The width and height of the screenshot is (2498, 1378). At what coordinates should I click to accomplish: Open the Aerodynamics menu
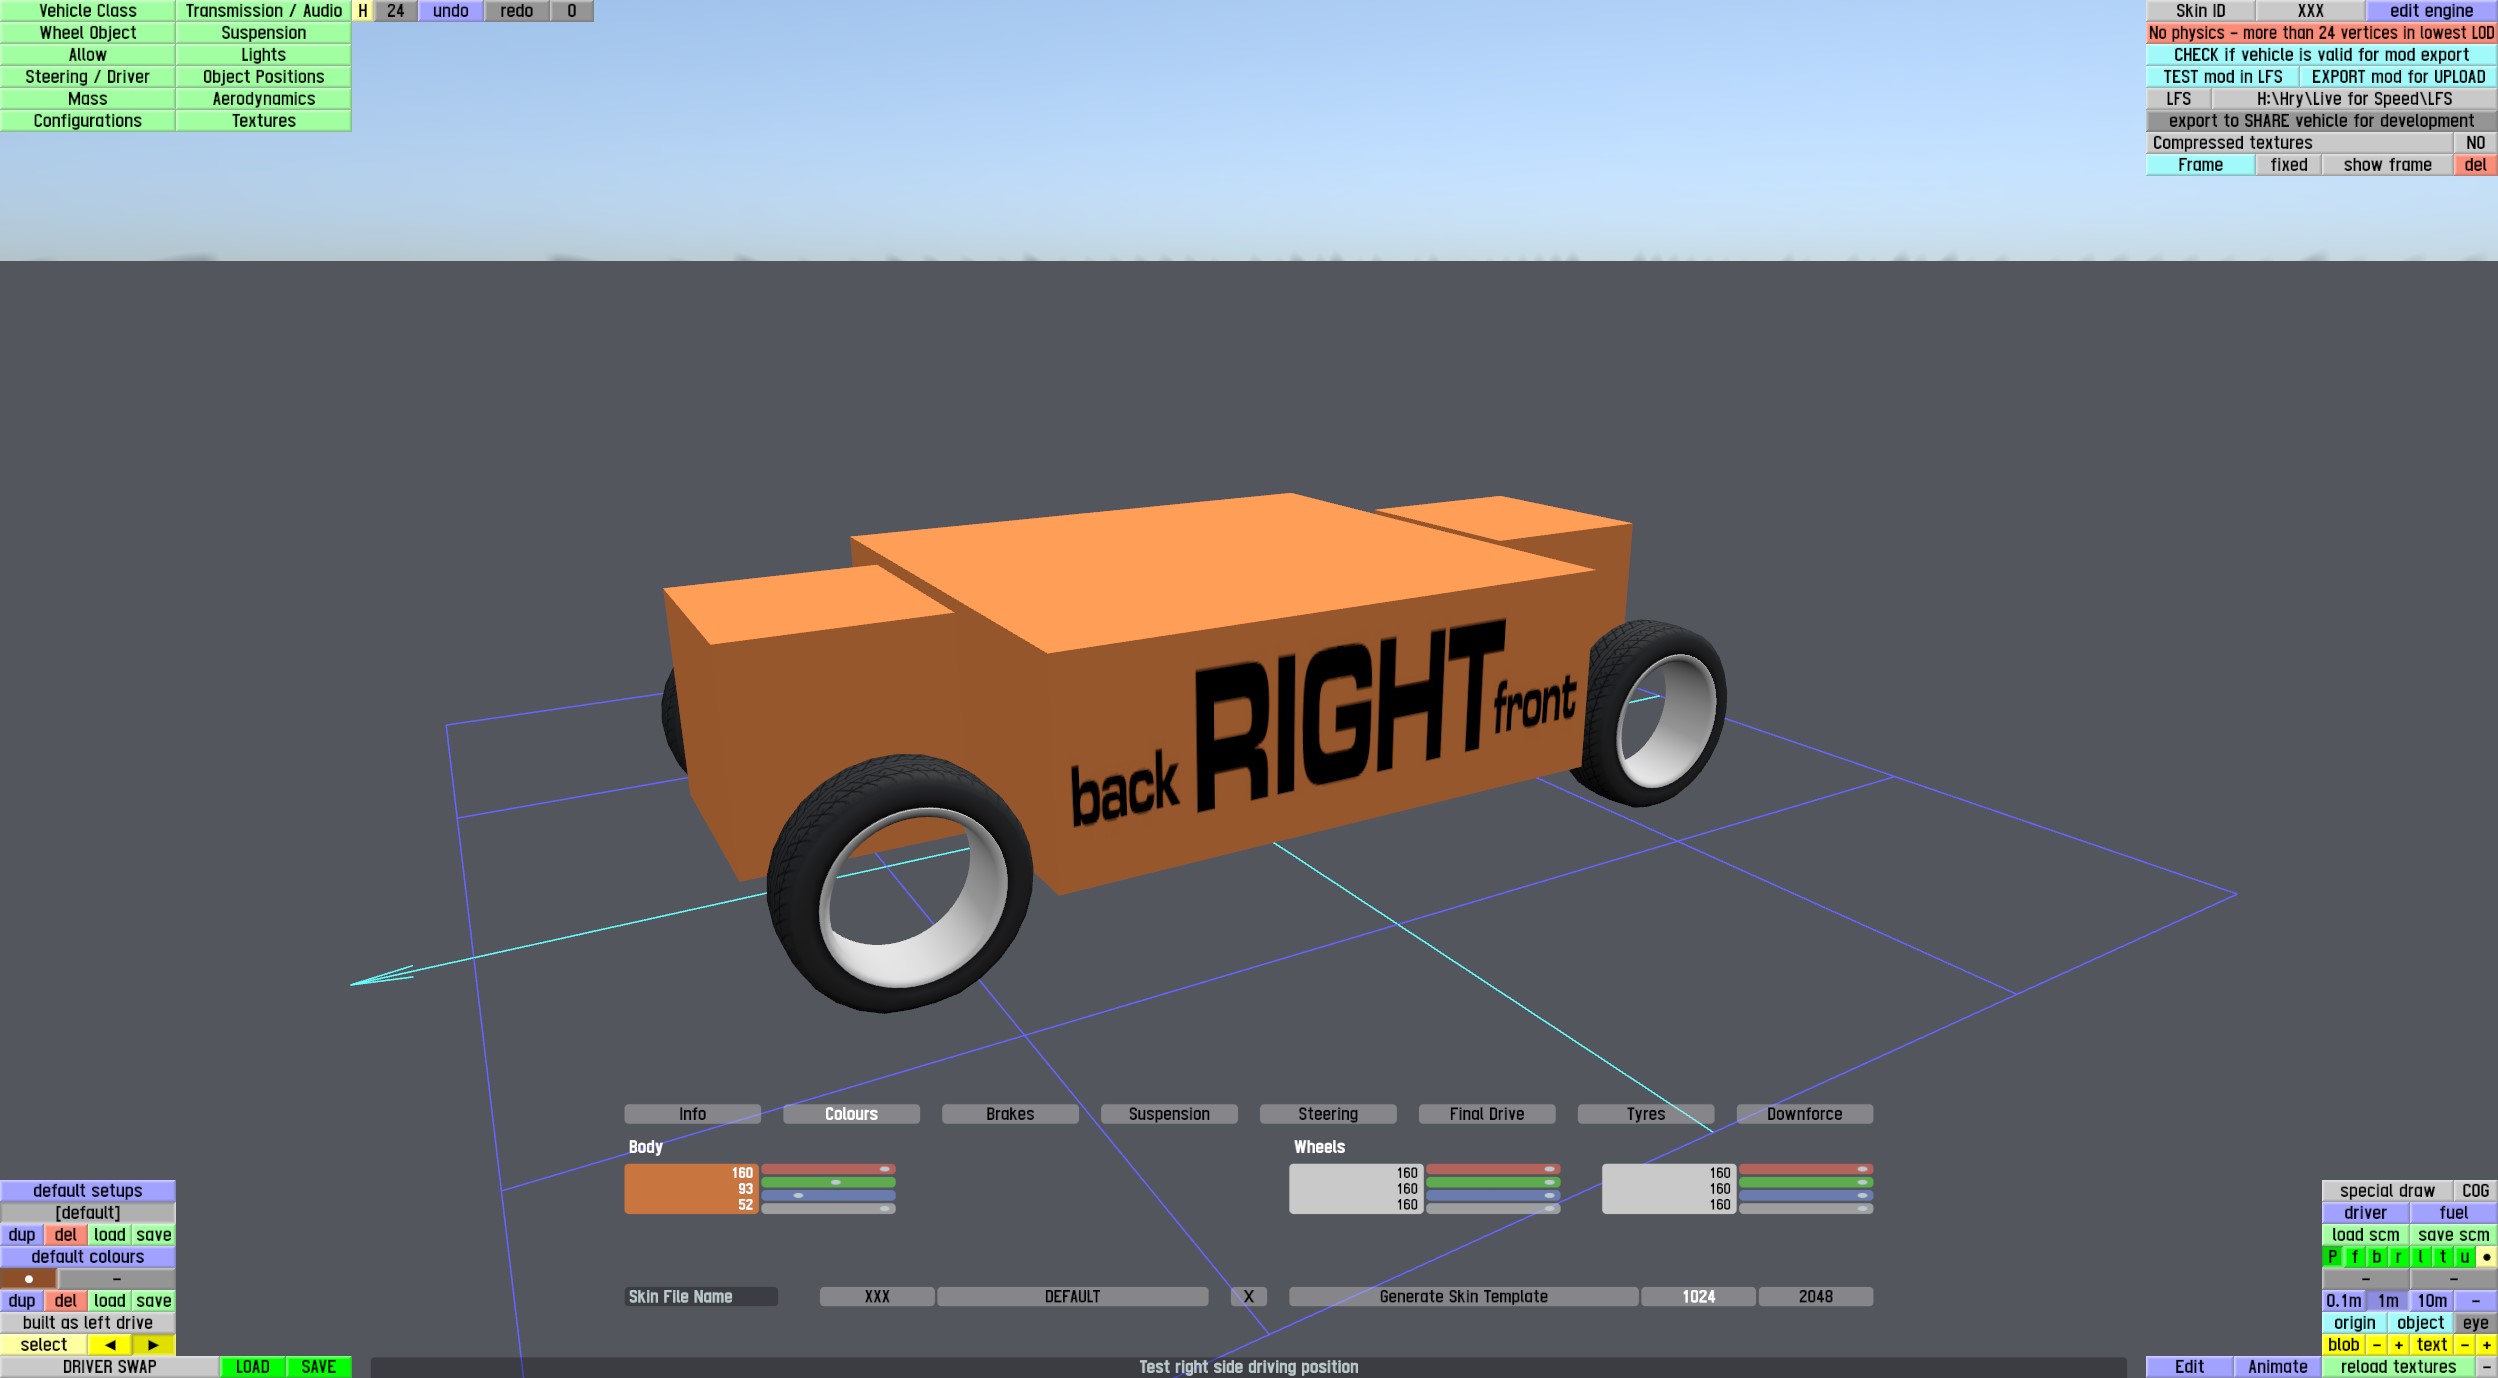coord(263,99)
